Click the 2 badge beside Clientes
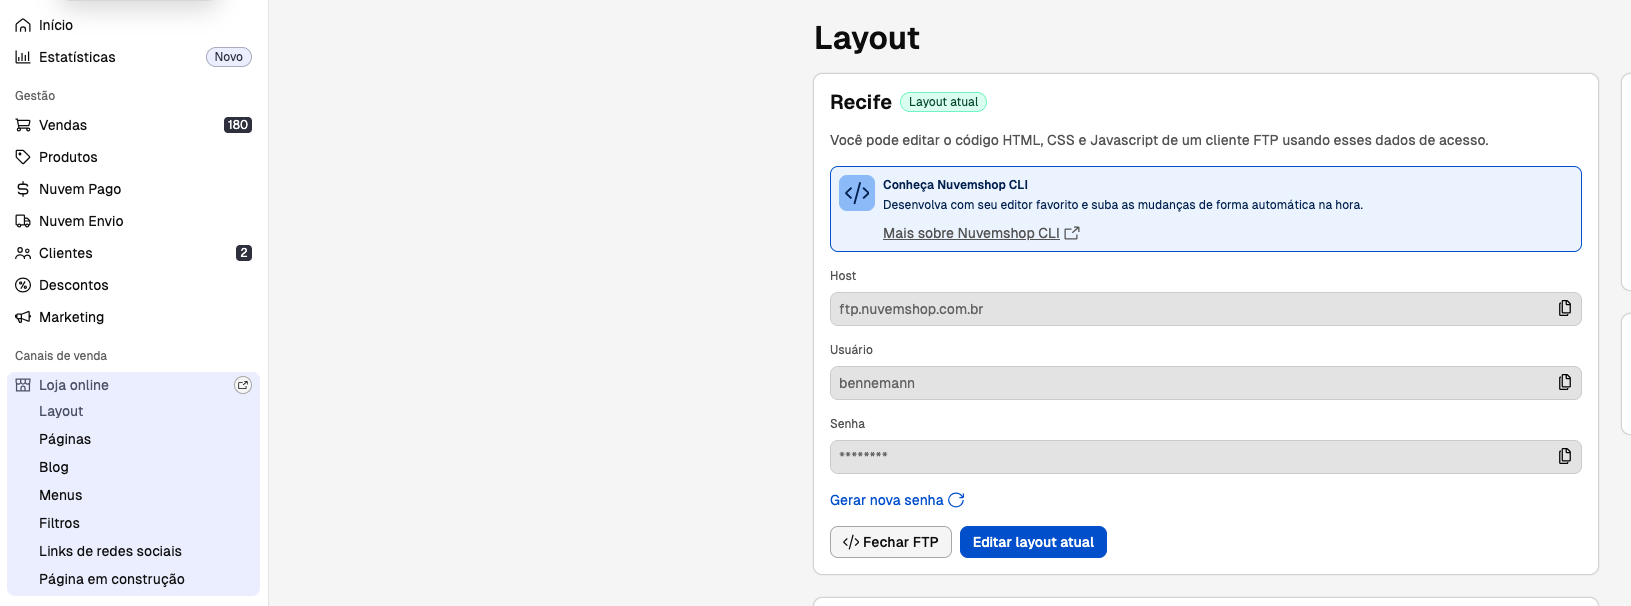 coord(244,253)
